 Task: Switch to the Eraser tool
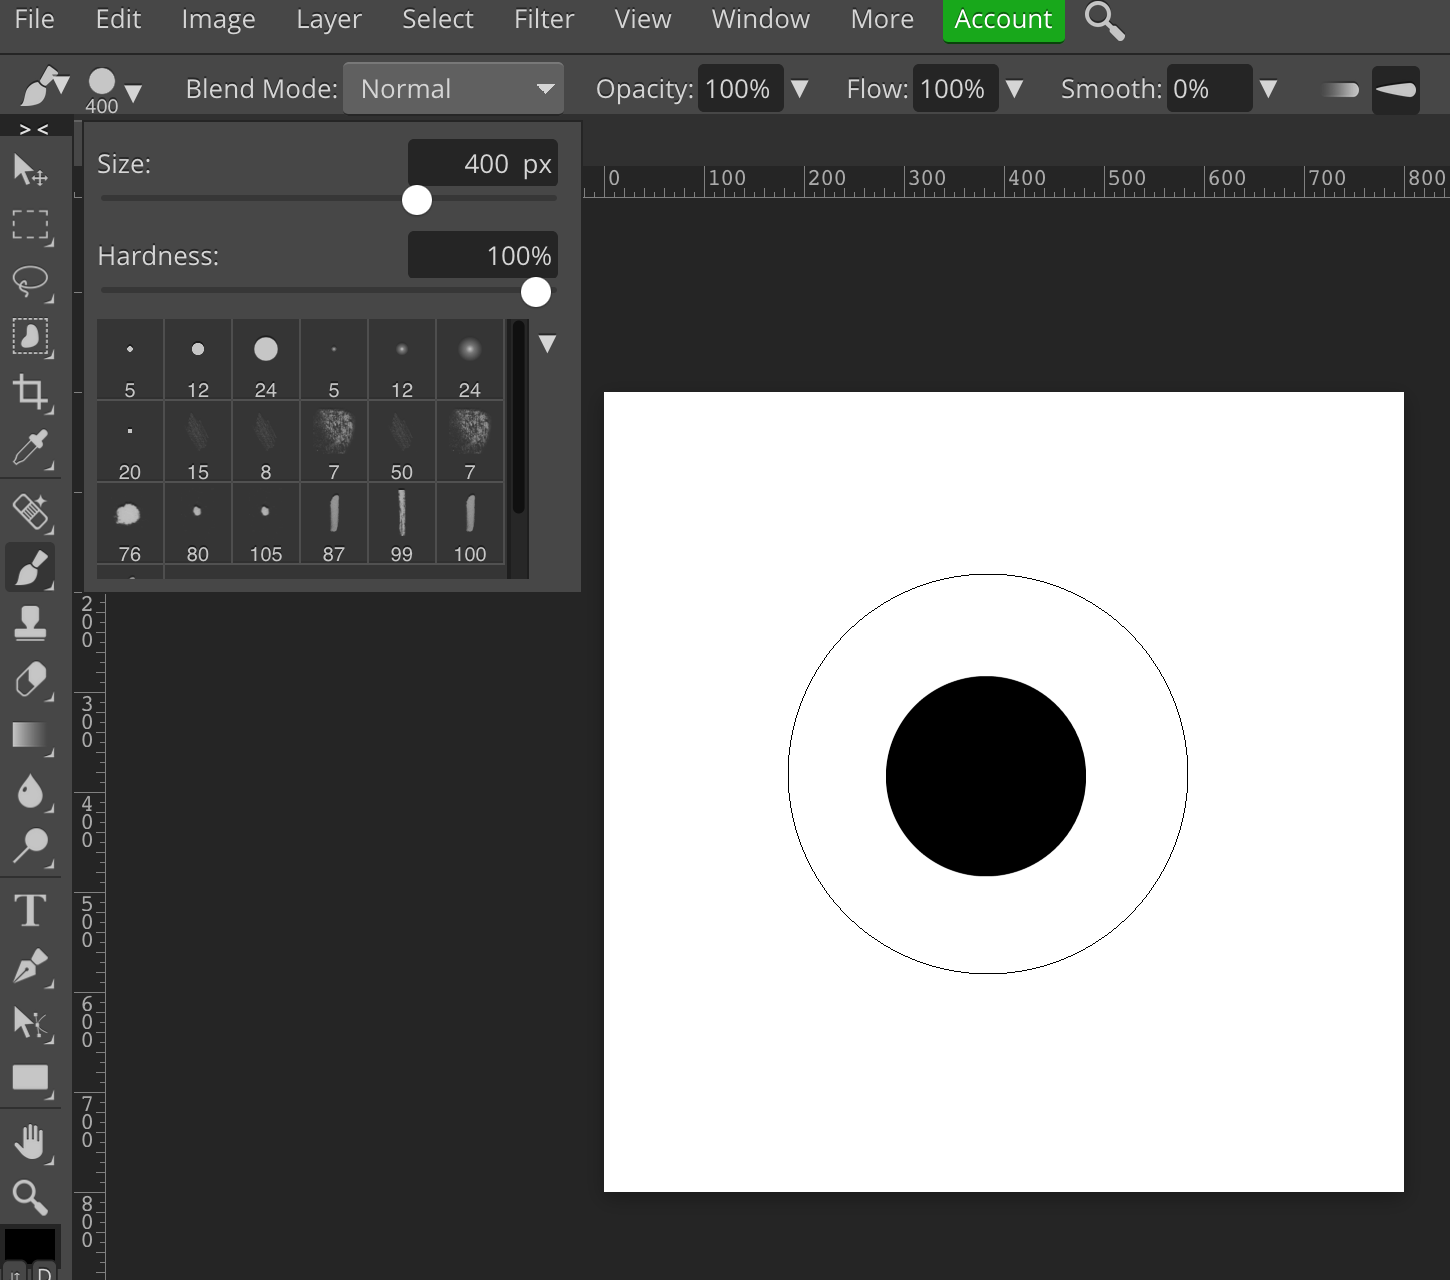click(30, 680)
